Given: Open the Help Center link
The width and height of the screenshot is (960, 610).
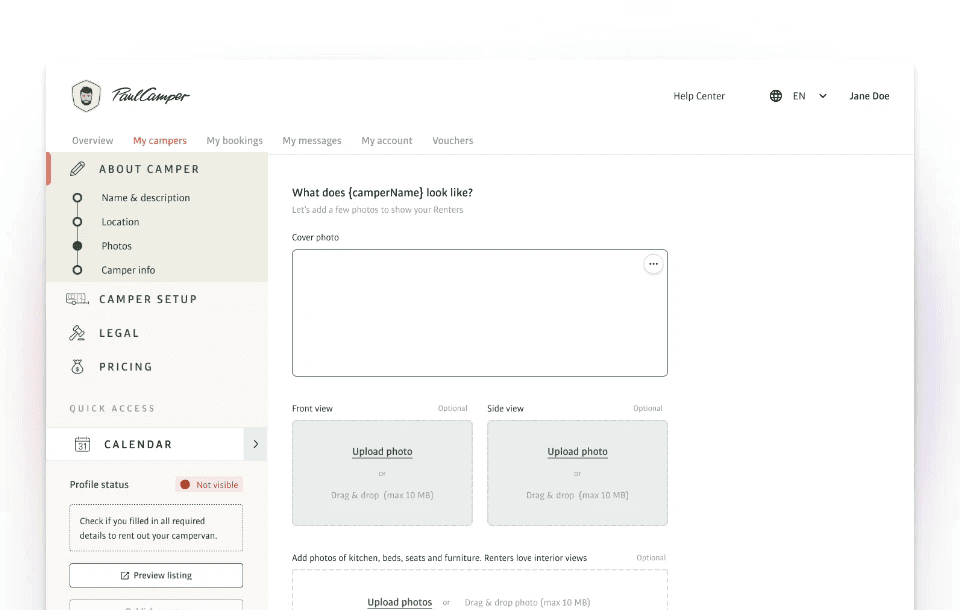Looking at the screenshot, I should pos(699,96).
